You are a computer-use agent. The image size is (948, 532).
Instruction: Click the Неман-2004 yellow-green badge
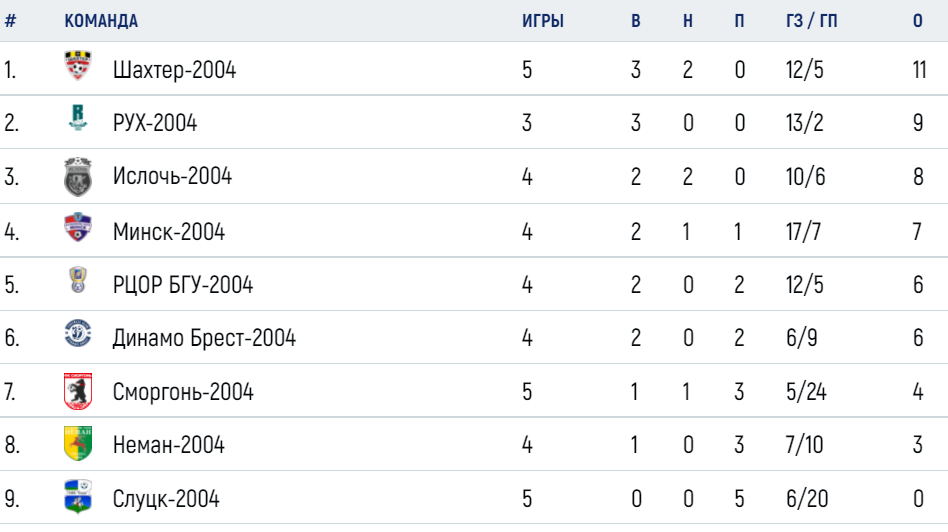(x=78, y=443)
